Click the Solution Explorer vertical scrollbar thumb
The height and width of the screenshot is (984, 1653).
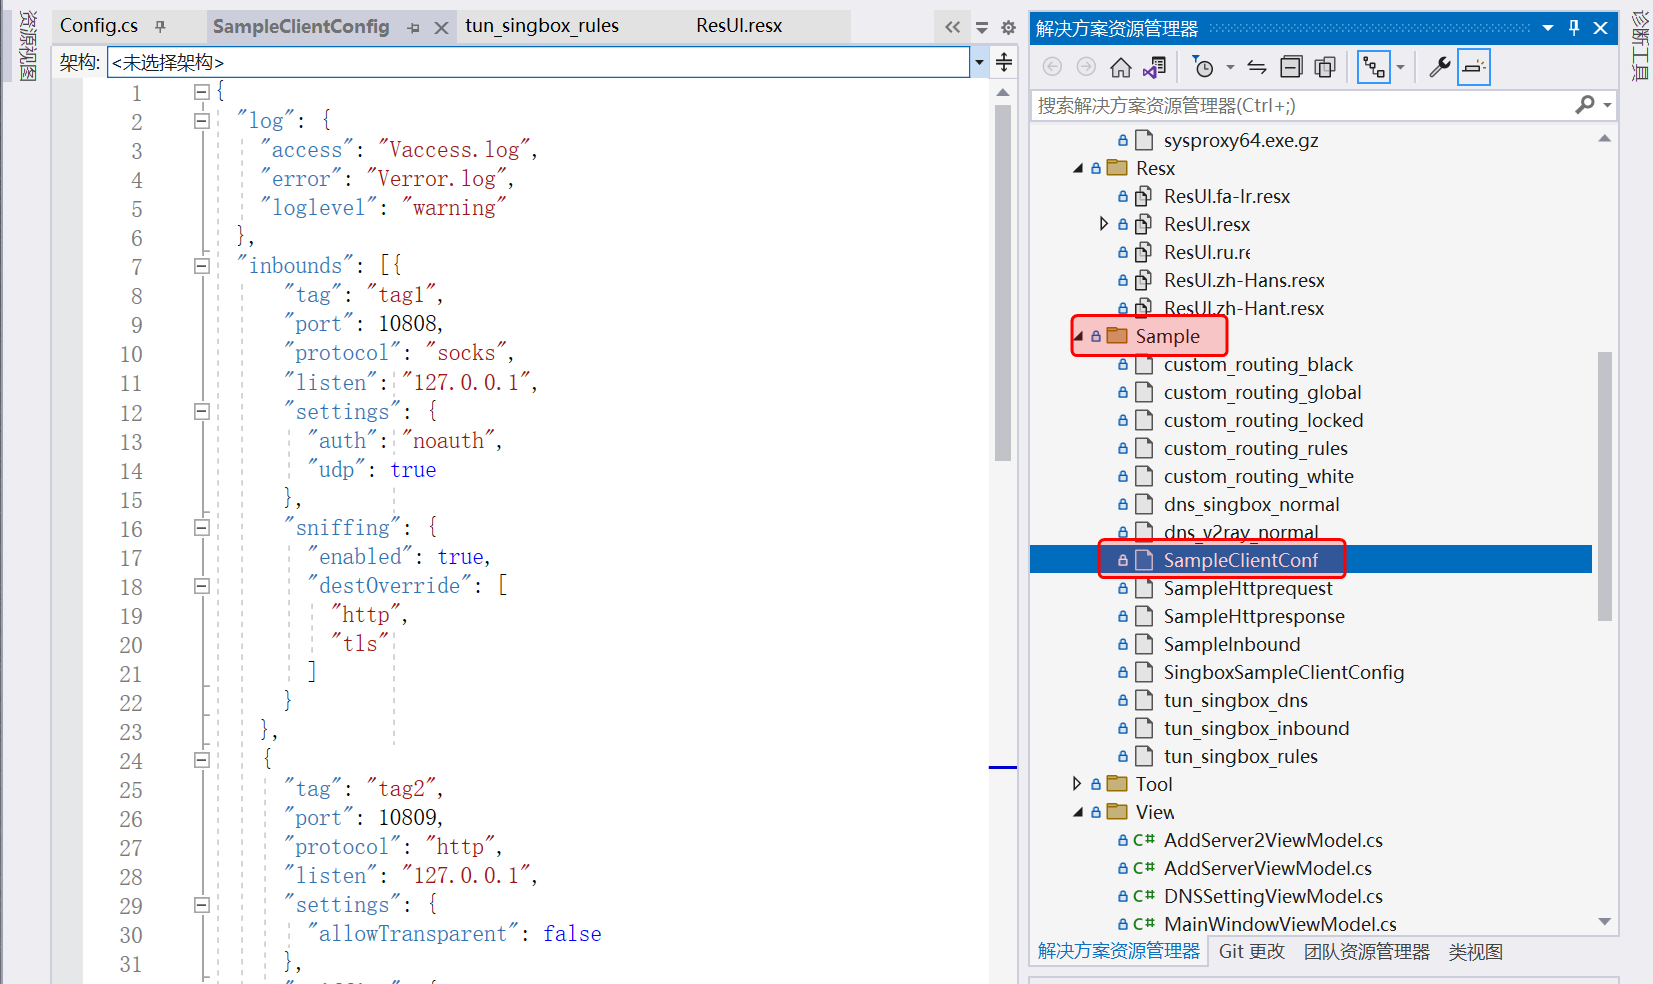(x=1604, y=485)
